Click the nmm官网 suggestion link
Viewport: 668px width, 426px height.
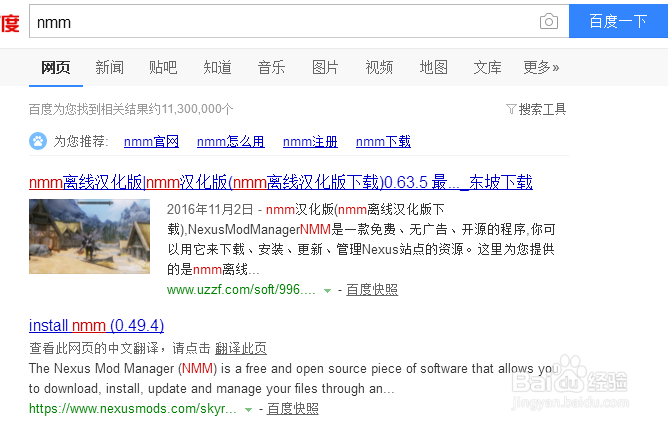click(151, 141)
